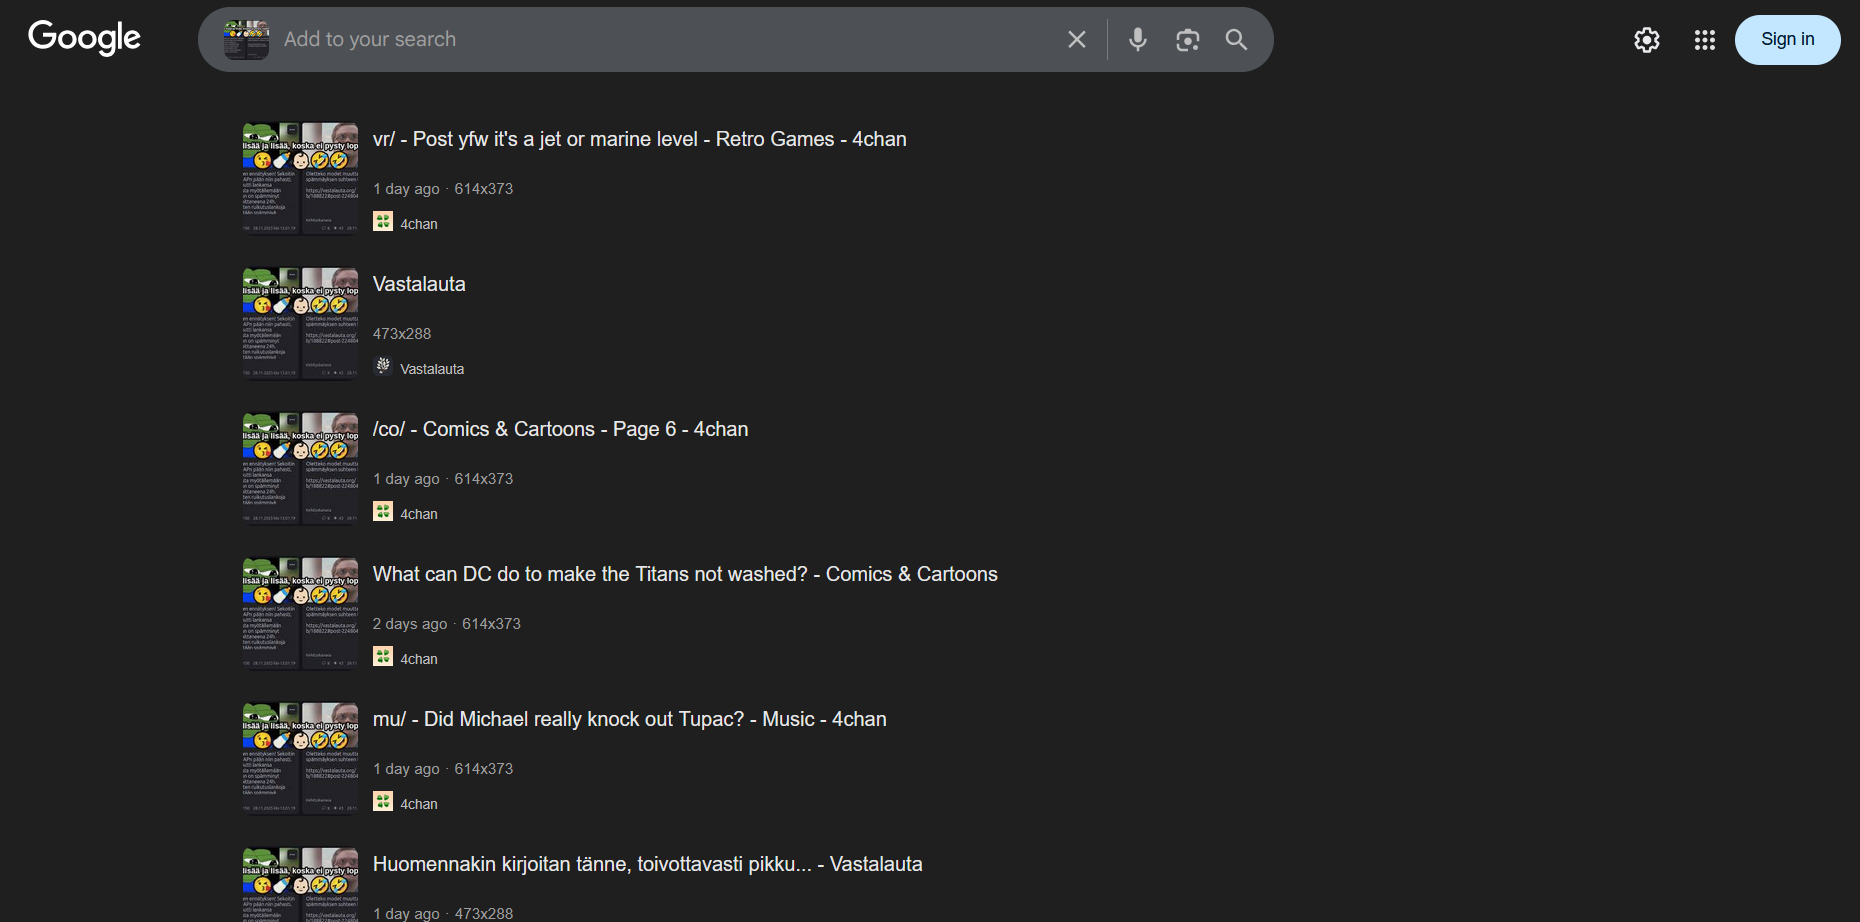Click 4chan clover favicon under Retro Games result
The width and height of the screenshot is (1860, 922).
click(x=383, y=222)
